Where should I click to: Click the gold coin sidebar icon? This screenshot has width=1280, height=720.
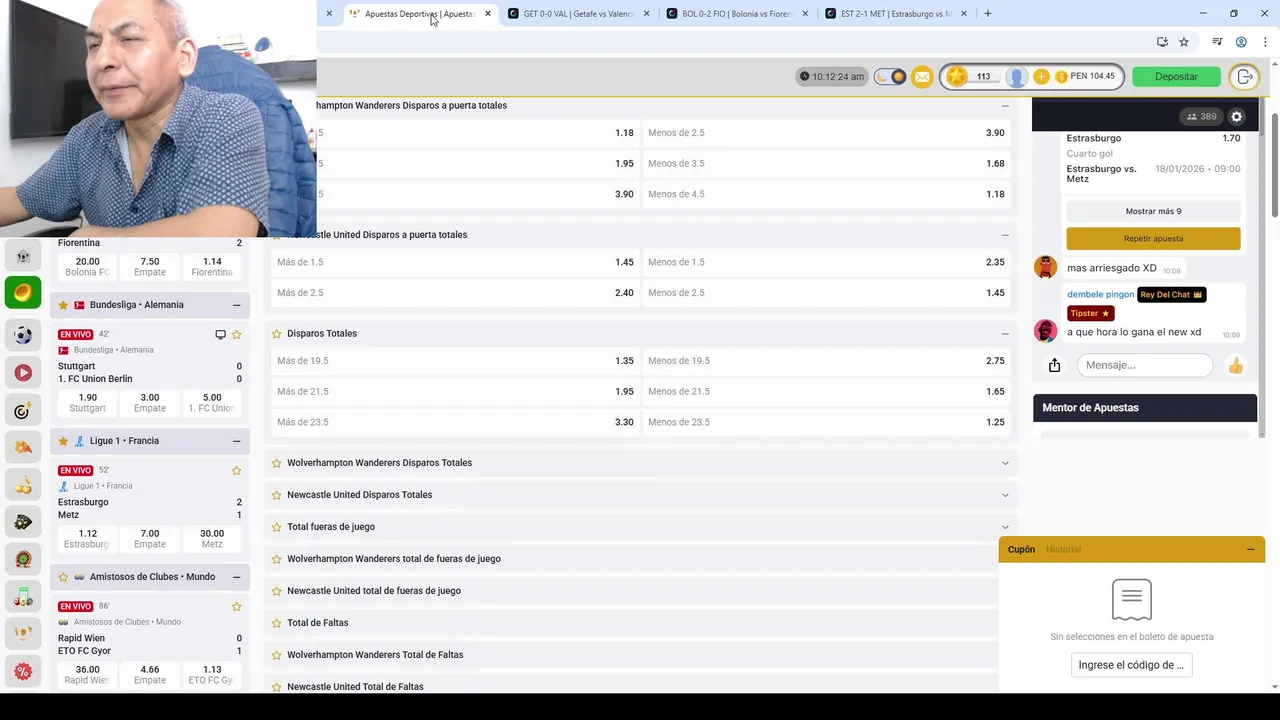pyautogui.click(x=23, y=292)
